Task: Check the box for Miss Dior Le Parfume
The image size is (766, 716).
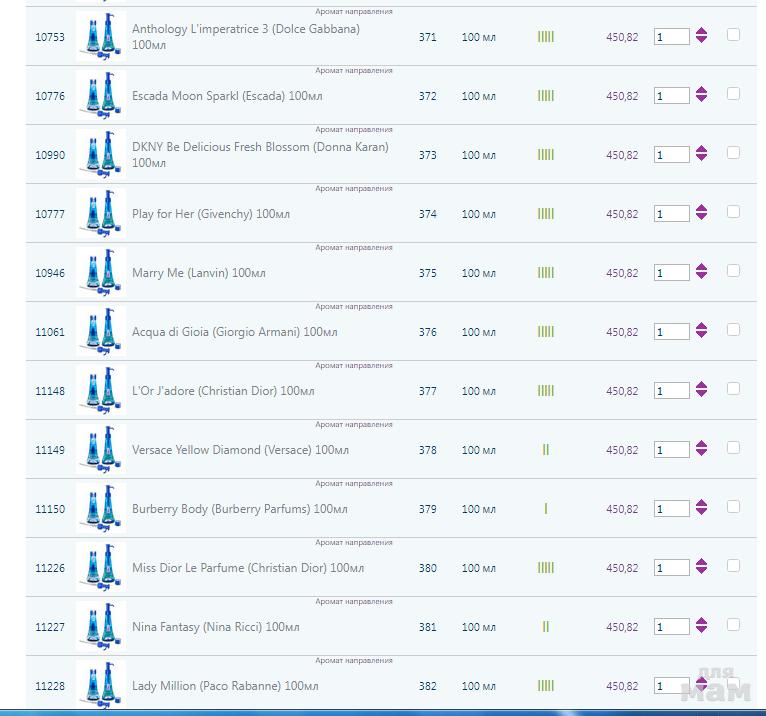Action: pos(733,566)
